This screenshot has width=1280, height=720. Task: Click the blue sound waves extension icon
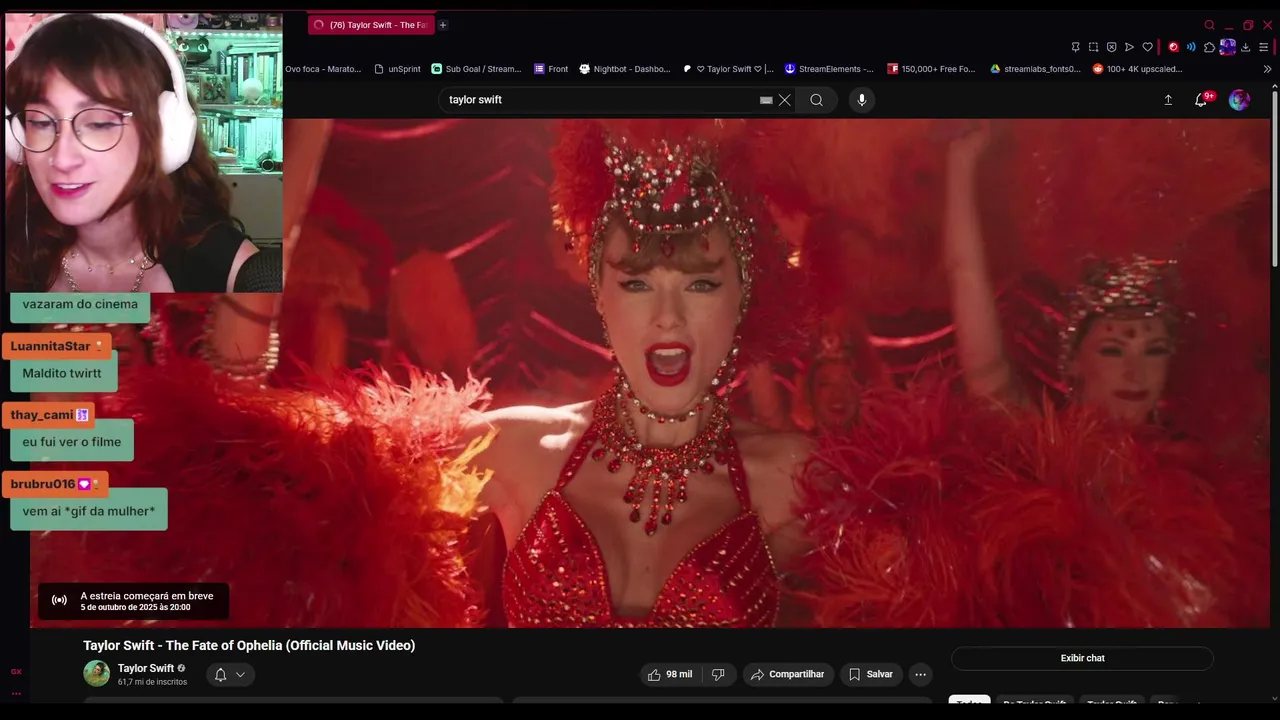click(1191, 47)
